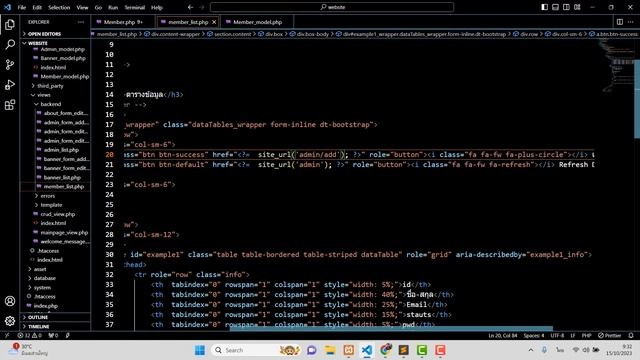Viewport: 640px width, 360px height.
Task: Open editor more actions ellipsis
Action: point(631,22)
